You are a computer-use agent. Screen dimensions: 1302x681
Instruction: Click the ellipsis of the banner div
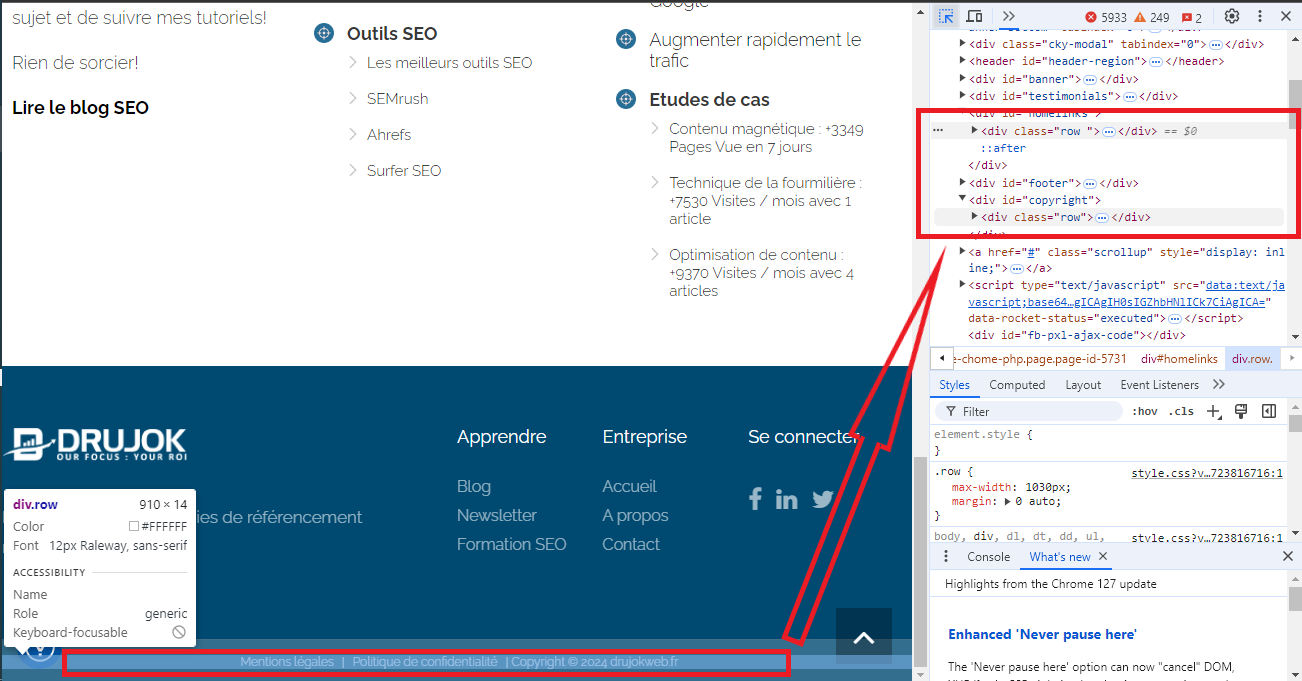(x=1090, y=80)
